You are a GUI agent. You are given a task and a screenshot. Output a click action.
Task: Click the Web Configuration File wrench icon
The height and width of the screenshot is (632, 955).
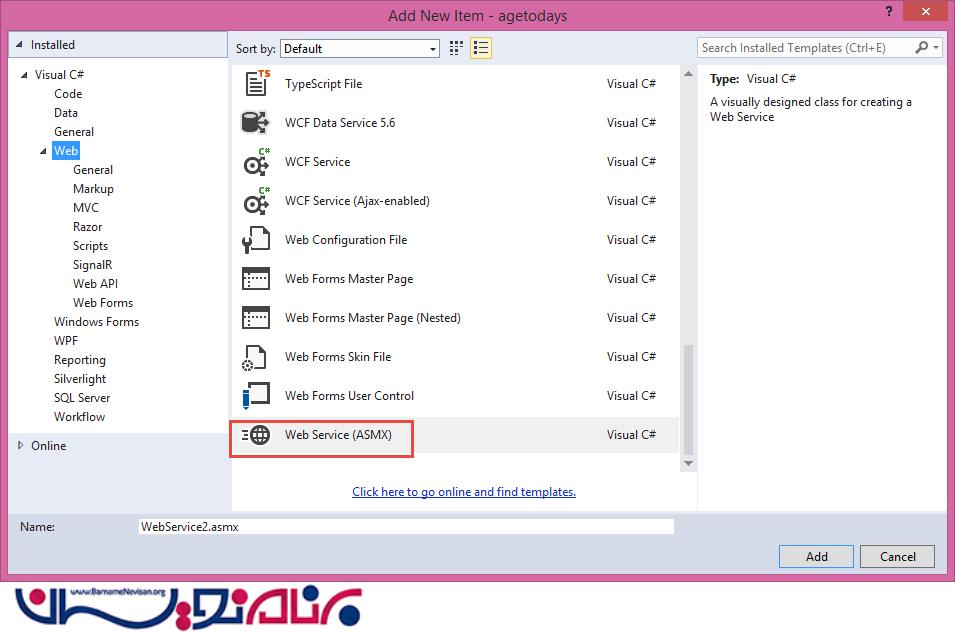click(256, 240)
